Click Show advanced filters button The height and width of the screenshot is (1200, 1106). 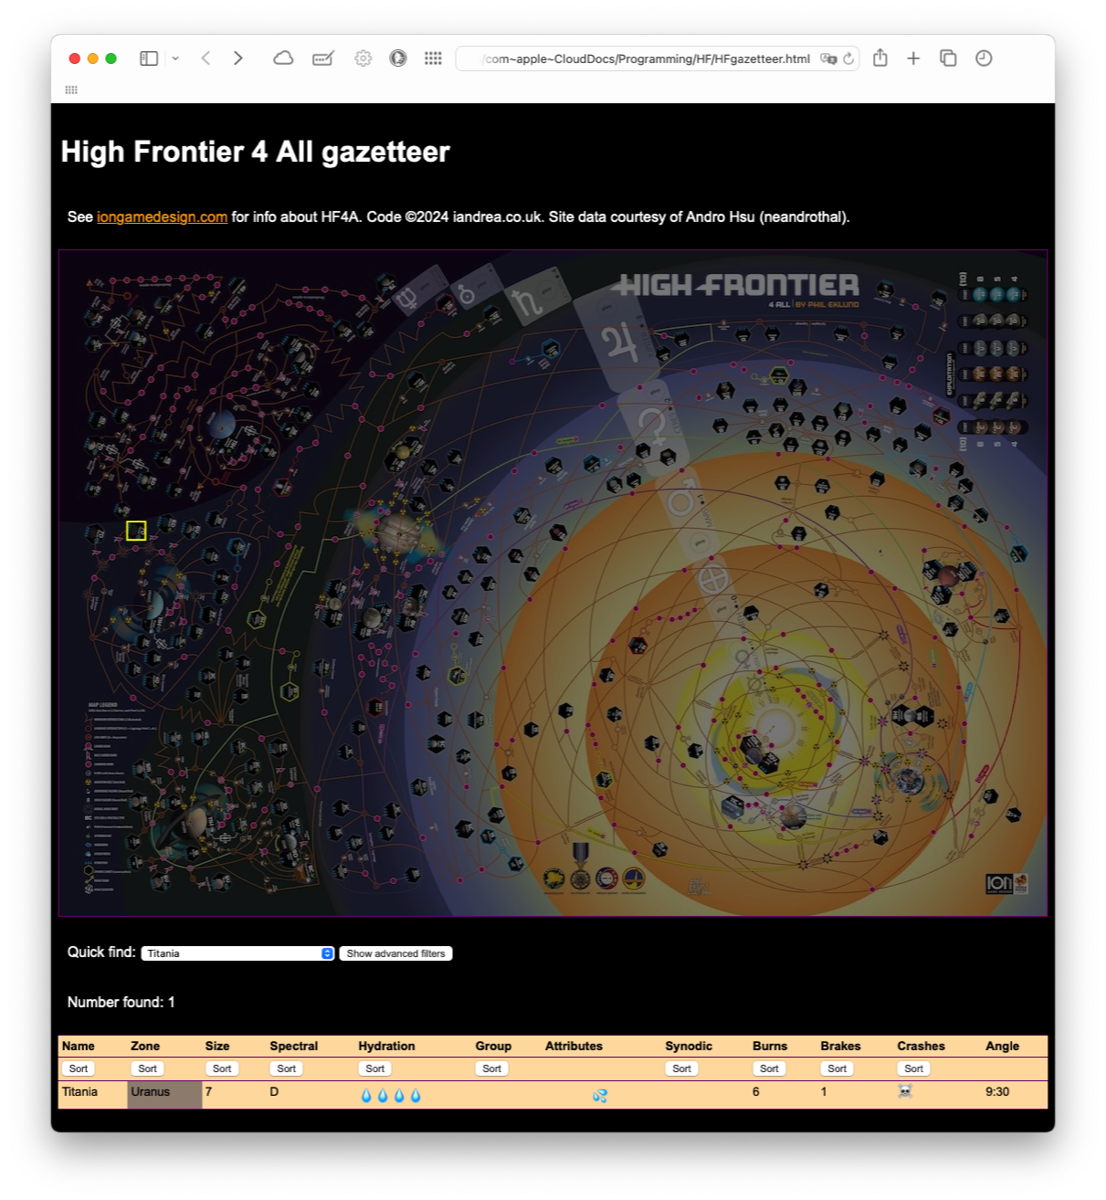(x=396, y=954)
